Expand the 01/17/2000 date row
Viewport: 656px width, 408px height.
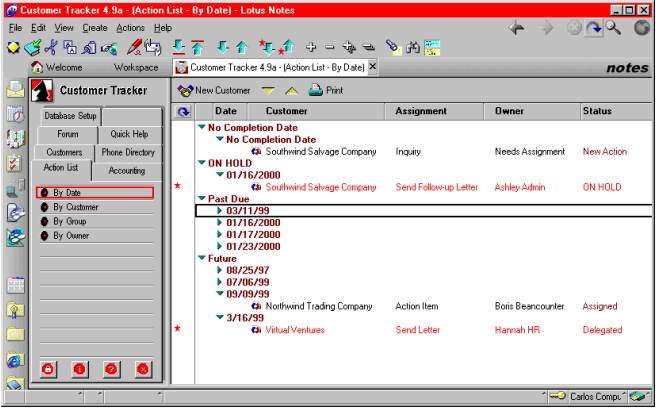click(219, 234)
